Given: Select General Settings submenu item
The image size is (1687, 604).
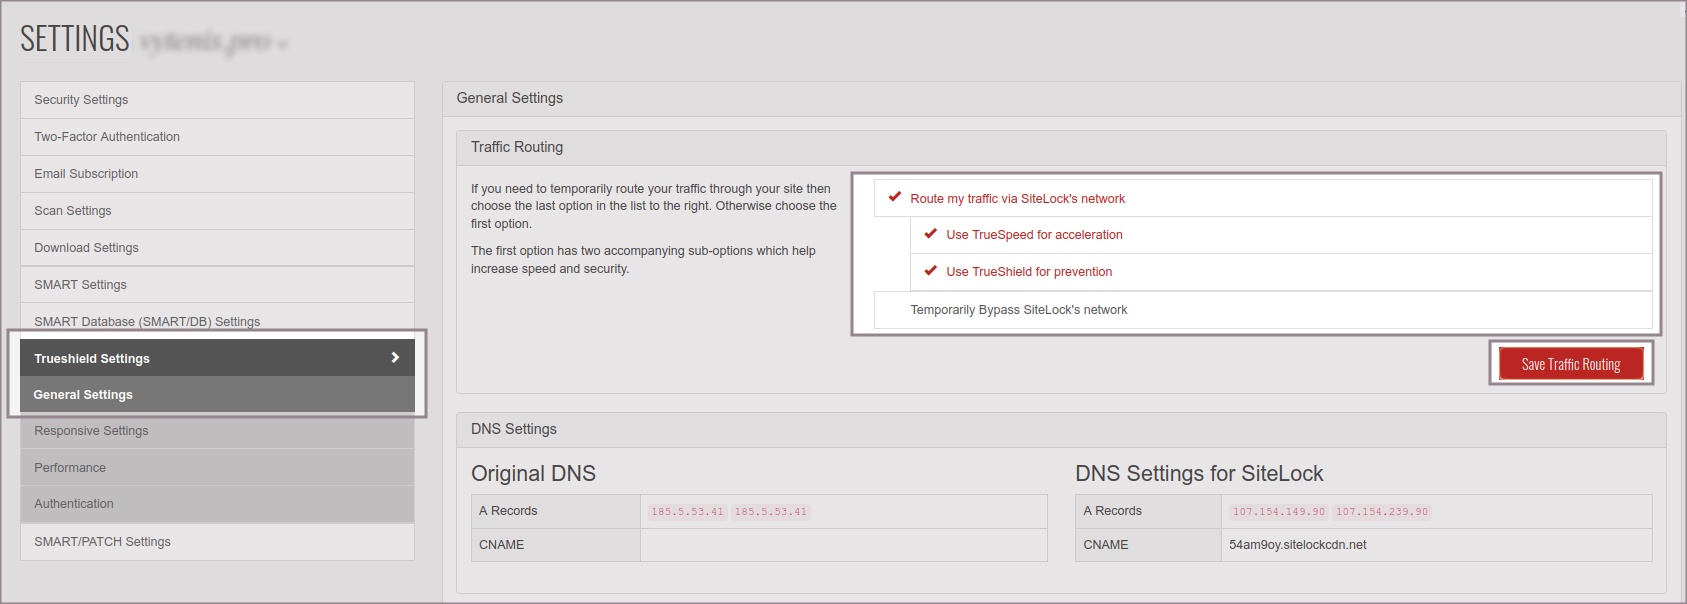Looking at the screenshot, I should point(83,395).
